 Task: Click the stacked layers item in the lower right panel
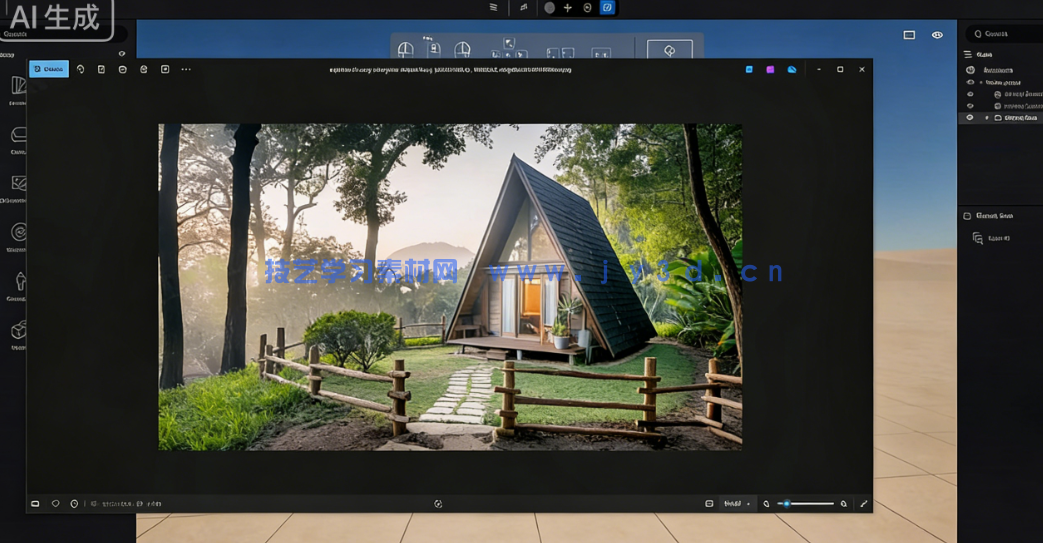click(x=978, y=238)
